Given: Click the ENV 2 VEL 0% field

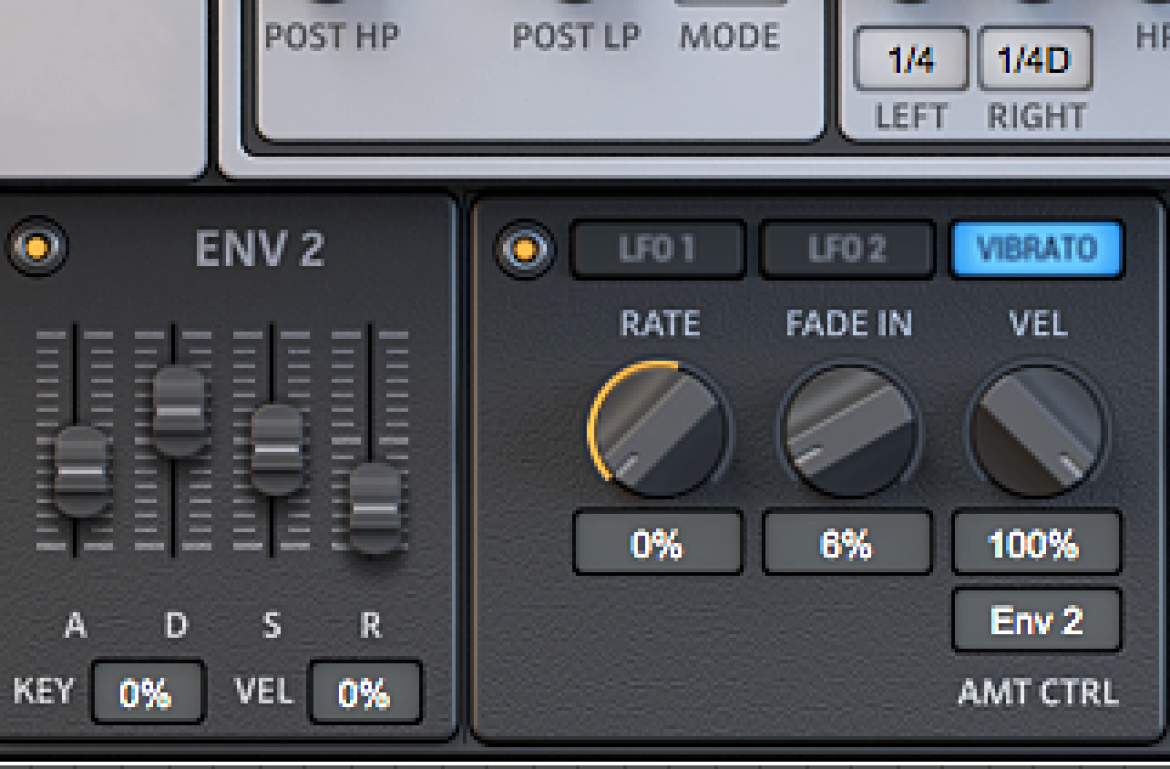Looking at the screenshot, I should click(x=366, y=692).
